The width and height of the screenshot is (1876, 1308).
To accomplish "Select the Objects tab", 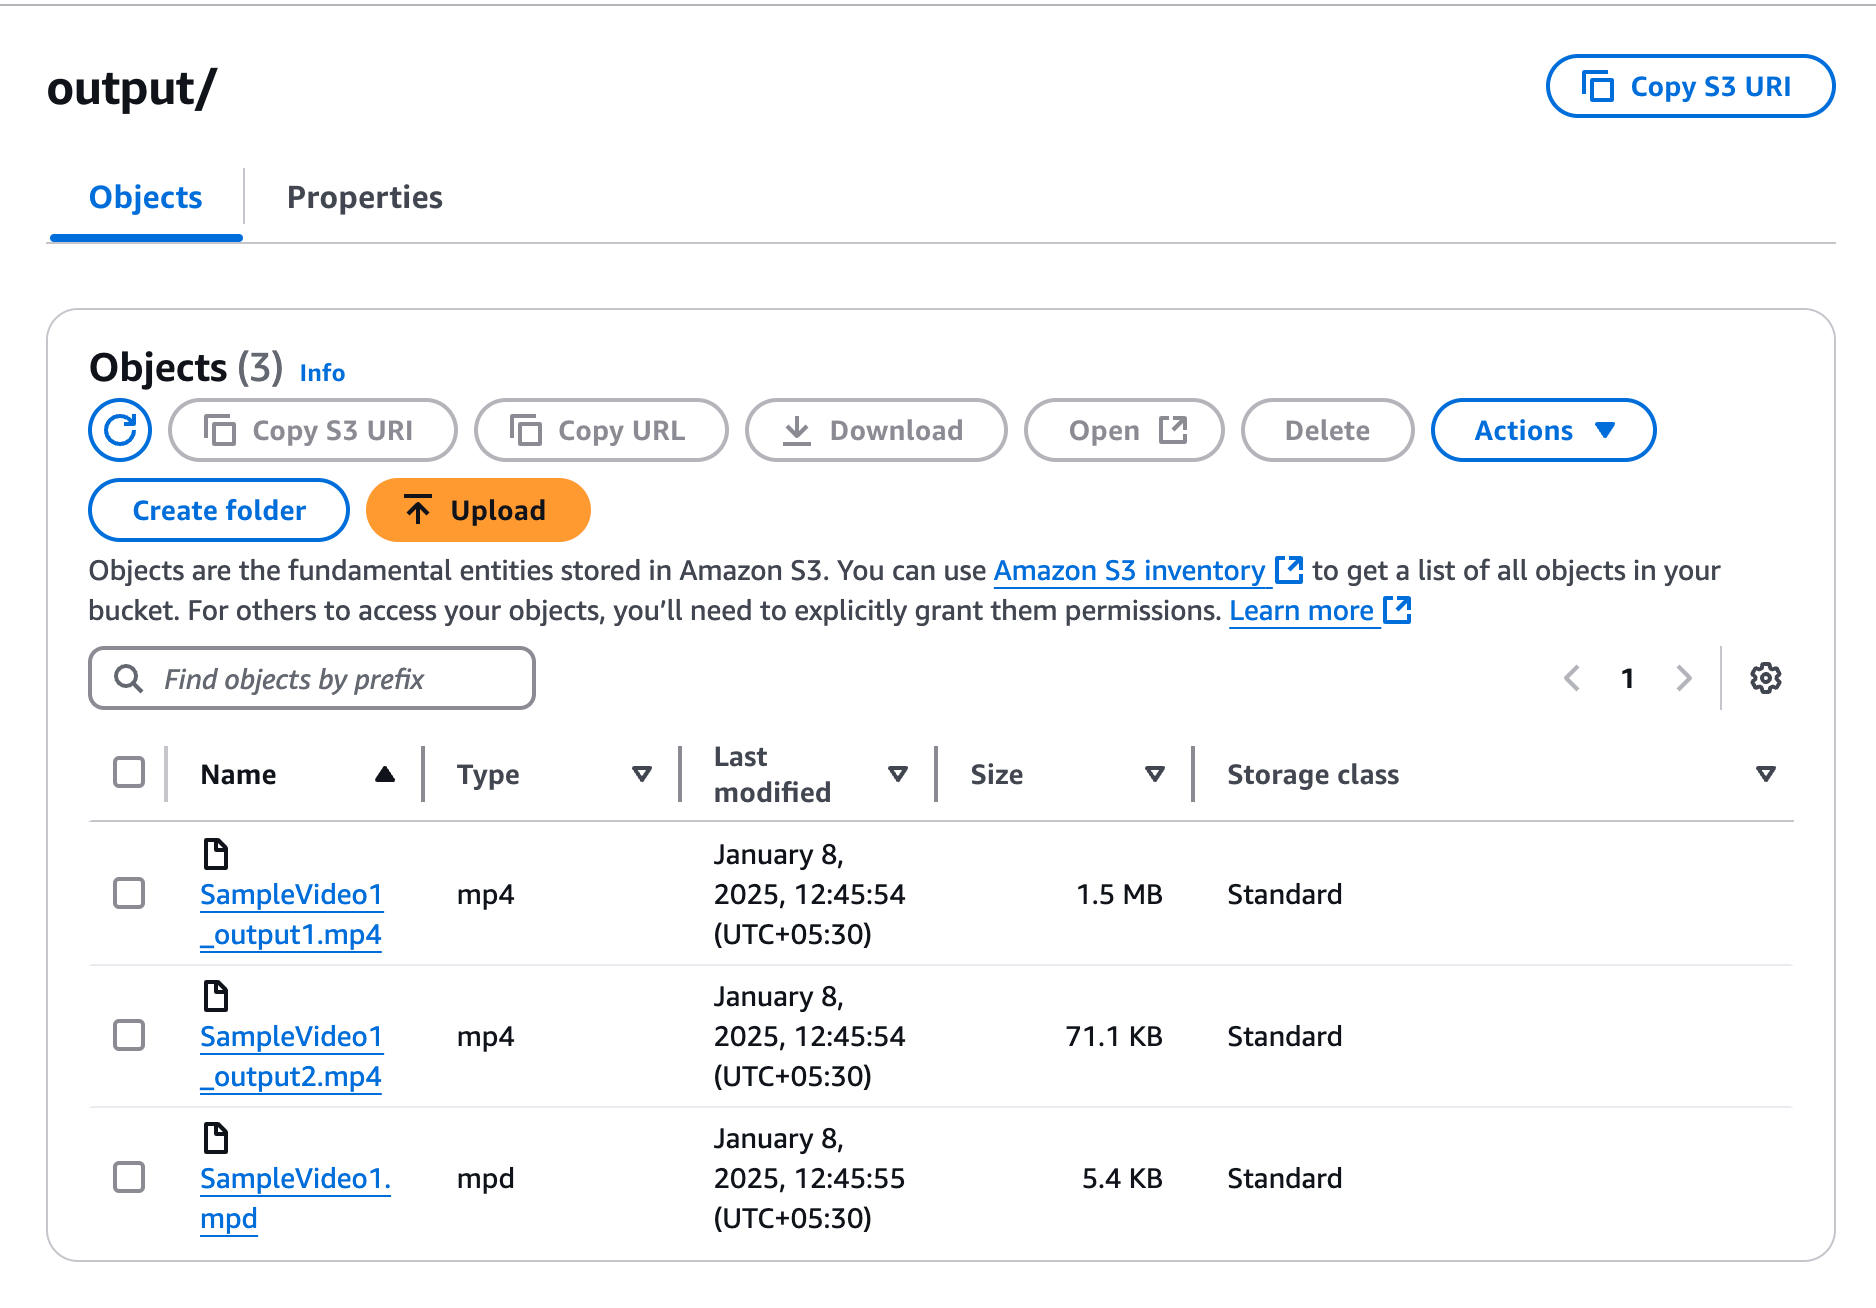I will [x=146, y=198].
